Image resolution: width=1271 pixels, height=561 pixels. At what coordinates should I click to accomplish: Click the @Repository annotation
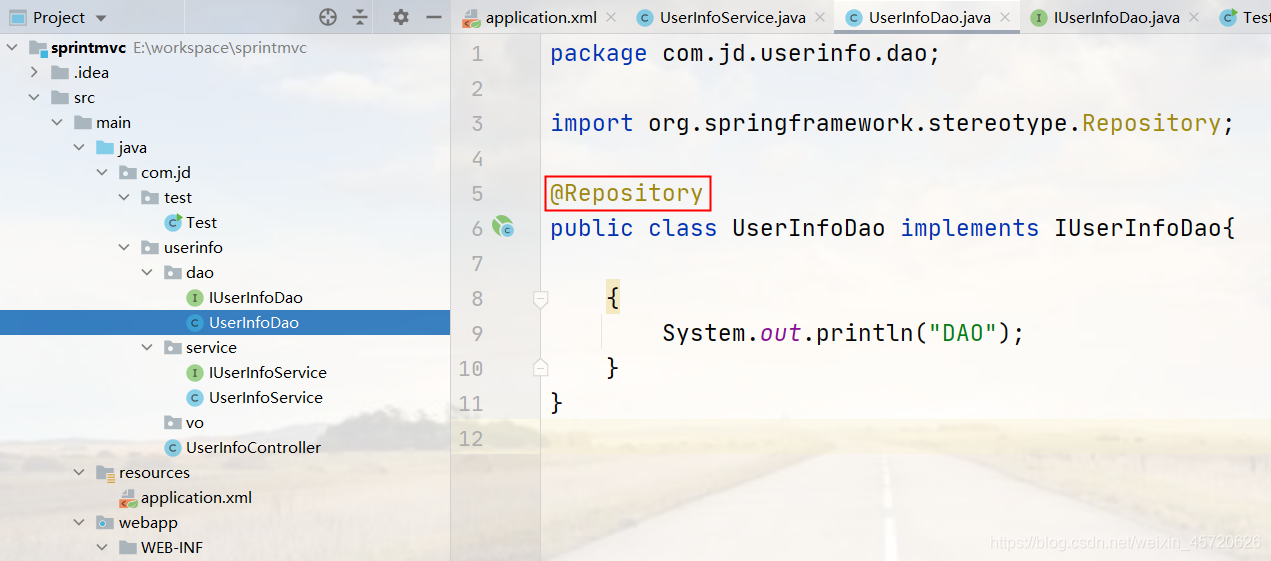coord(627,193)
